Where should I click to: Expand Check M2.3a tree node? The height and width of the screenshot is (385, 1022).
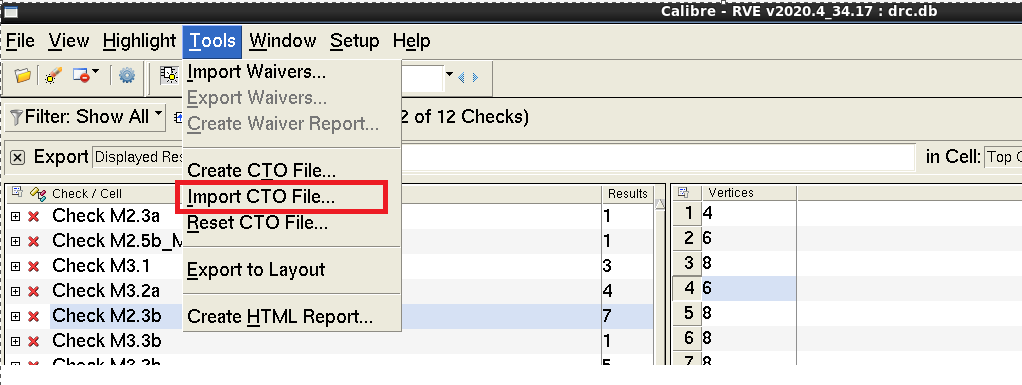[x=16, y=216]
